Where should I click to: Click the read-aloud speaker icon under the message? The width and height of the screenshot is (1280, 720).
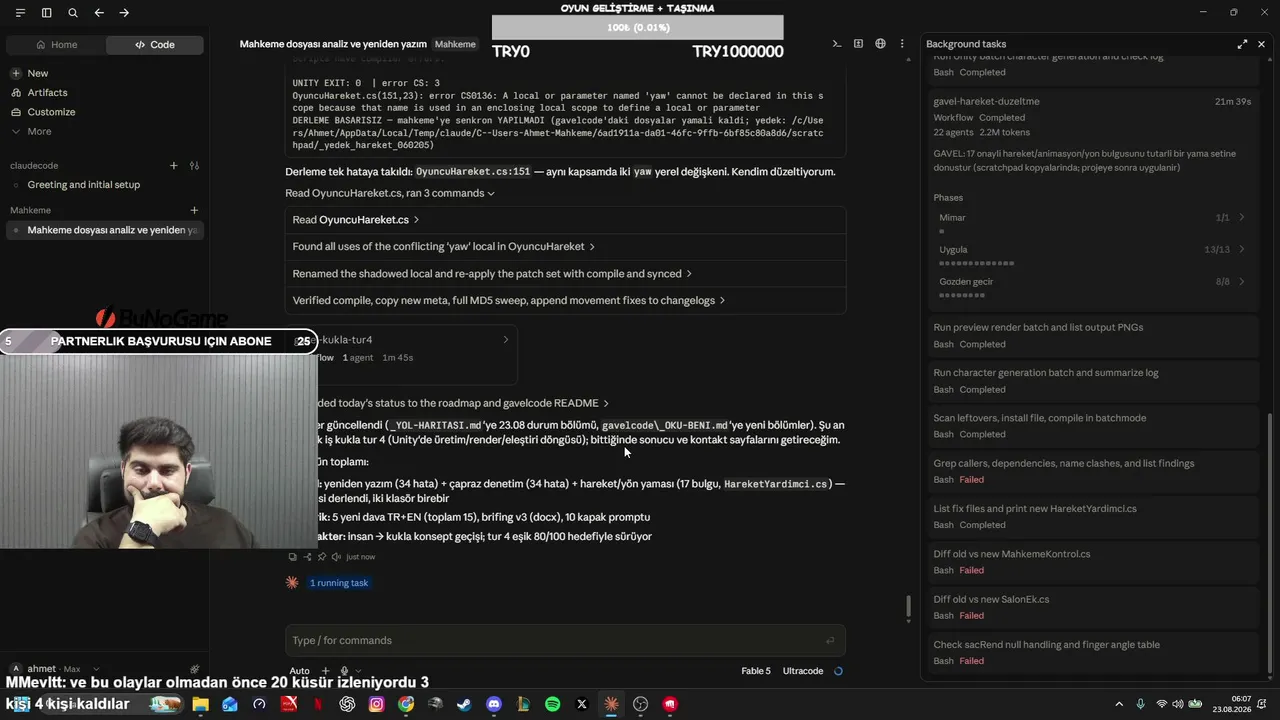pyautogui.click(x=336, y=557)
